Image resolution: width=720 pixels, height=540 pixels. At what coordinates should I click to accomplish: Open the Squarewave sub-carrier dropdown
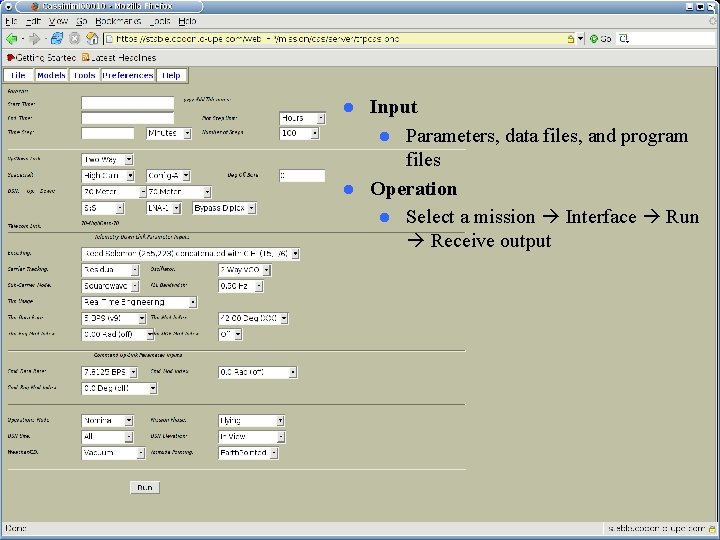(110, 286)
